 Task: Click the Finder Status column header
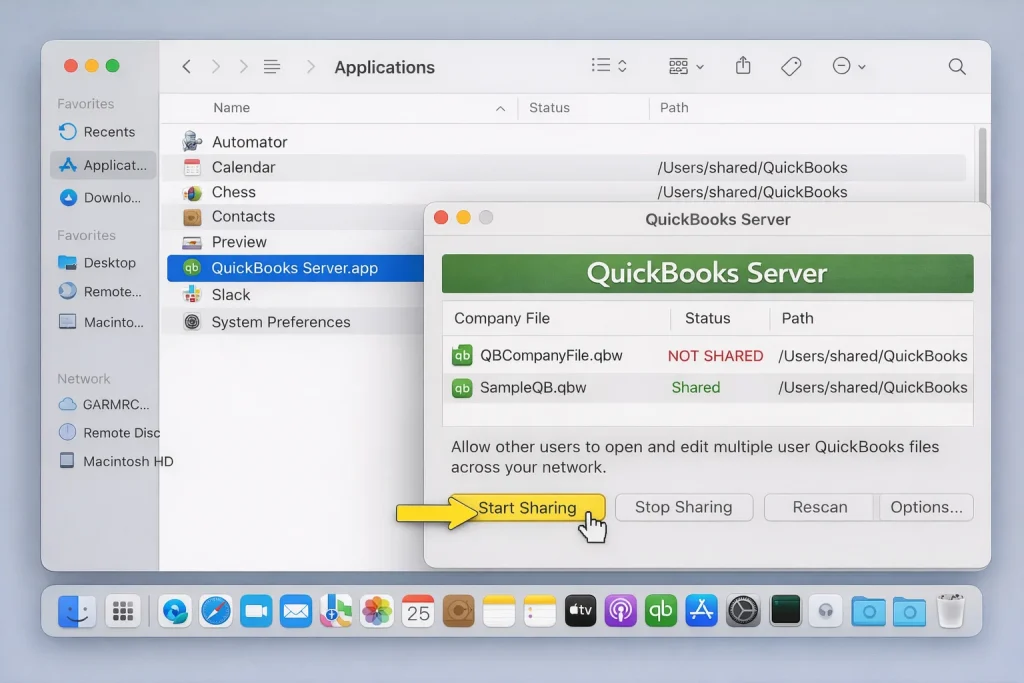coord(549,108)
